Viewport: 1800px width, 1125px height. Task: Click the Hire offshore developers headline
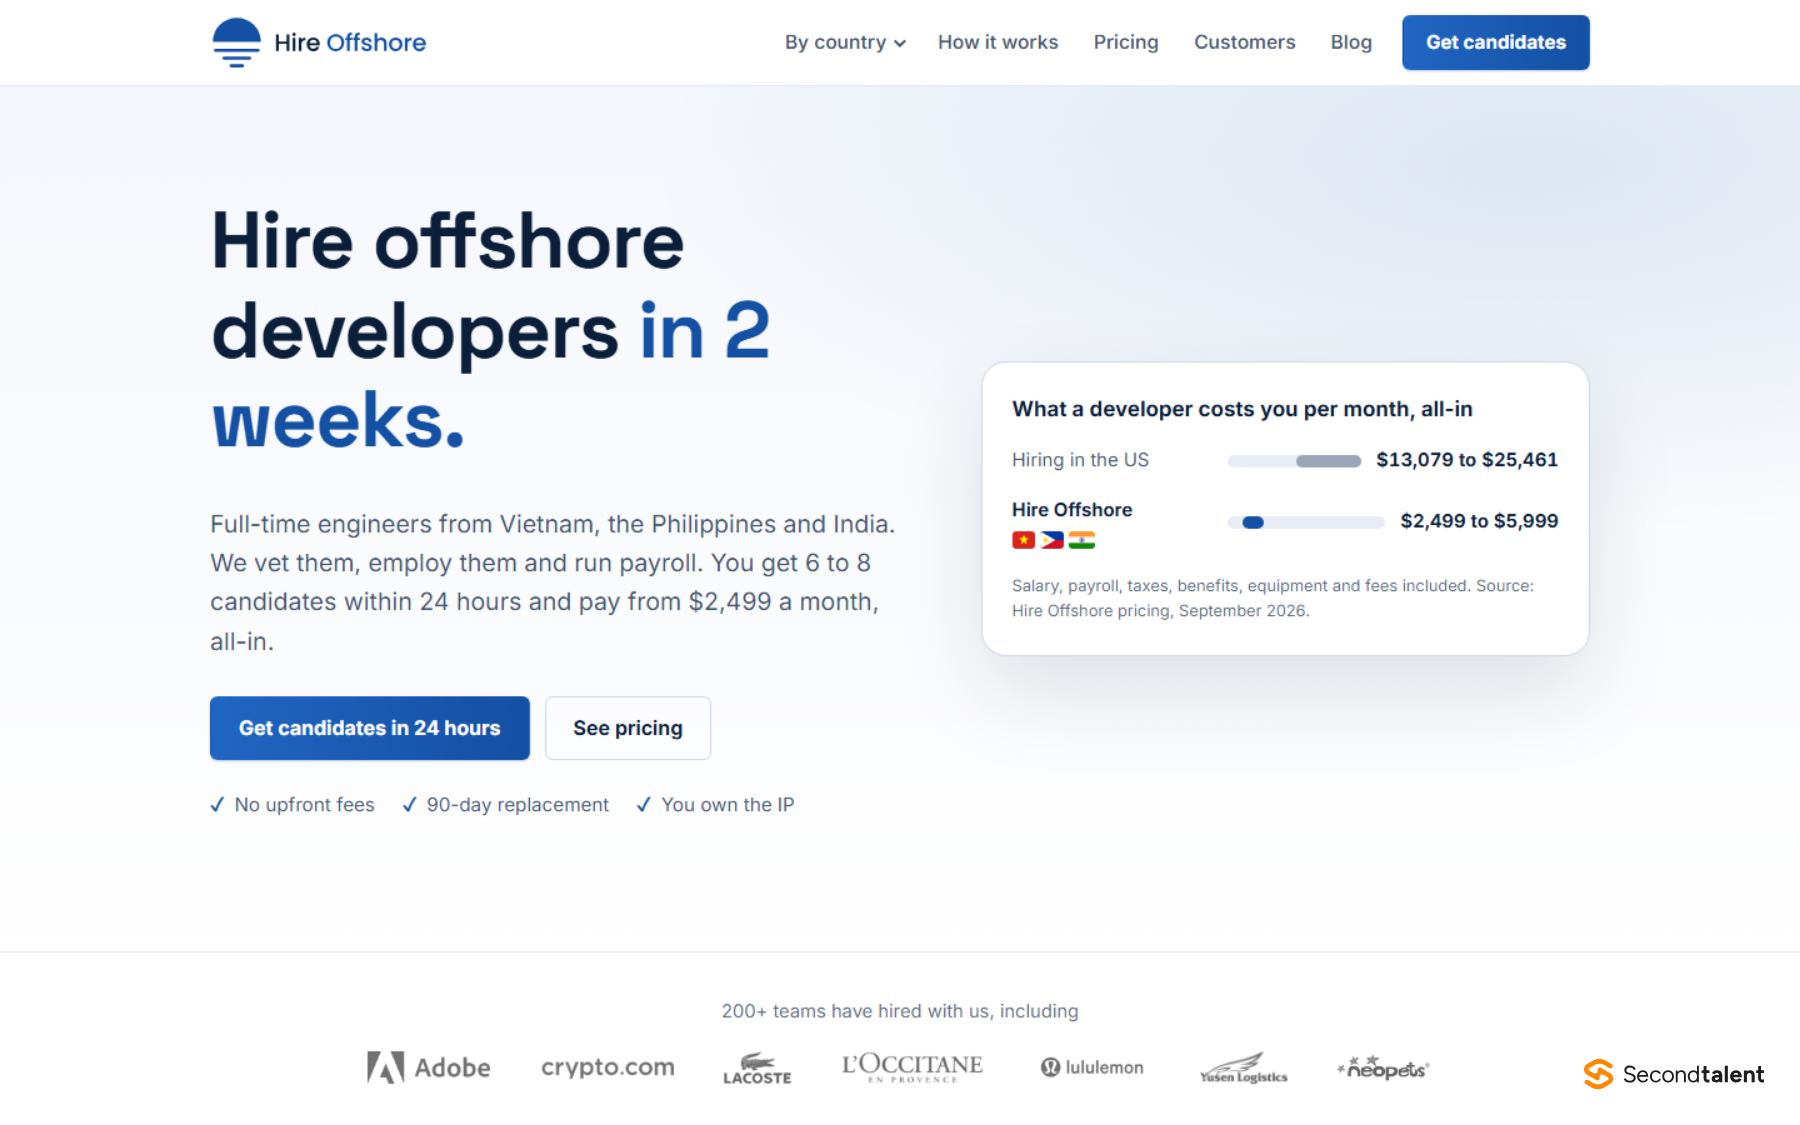click(491, 330)
